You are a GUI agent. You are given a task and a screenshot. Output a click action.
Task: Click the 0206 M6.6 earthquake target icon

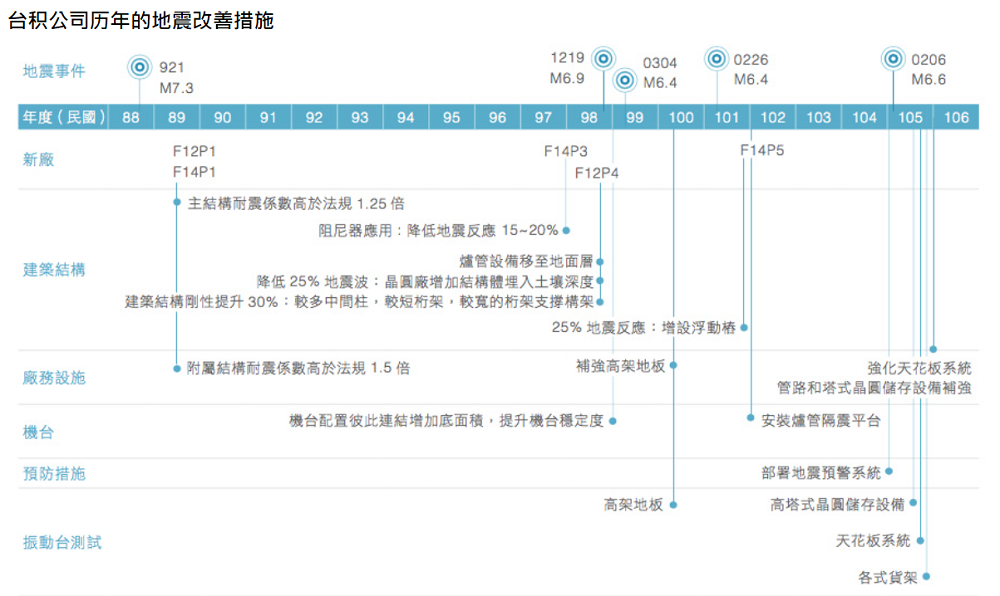point(893,59)
